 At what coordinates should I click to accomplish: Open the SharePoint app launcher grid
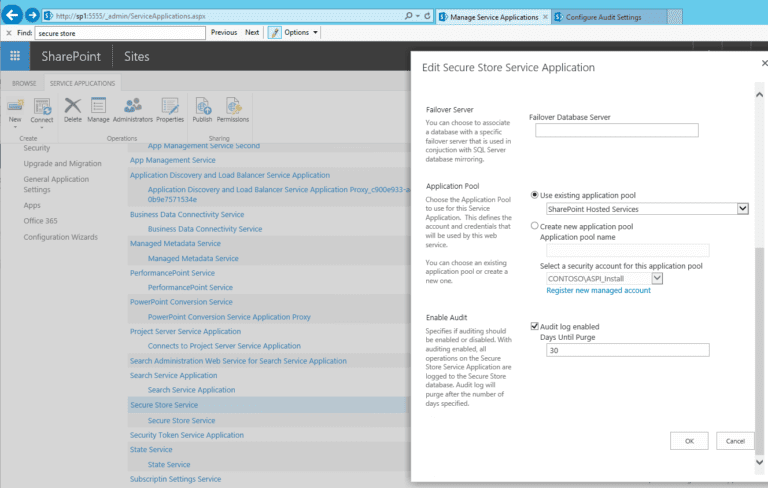tap(16, 57)
